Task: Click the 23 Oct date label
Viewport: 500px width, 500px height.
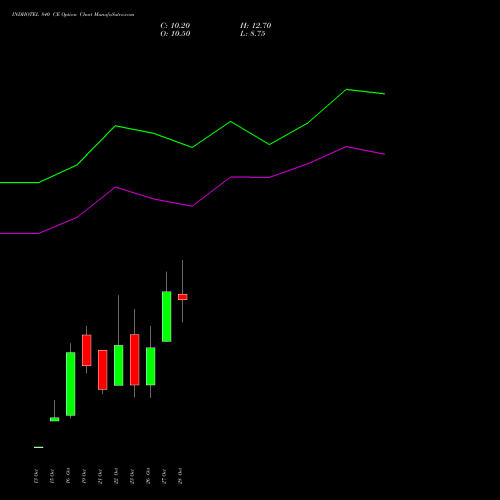Action: pyautogui.click(x=132, y=476)
